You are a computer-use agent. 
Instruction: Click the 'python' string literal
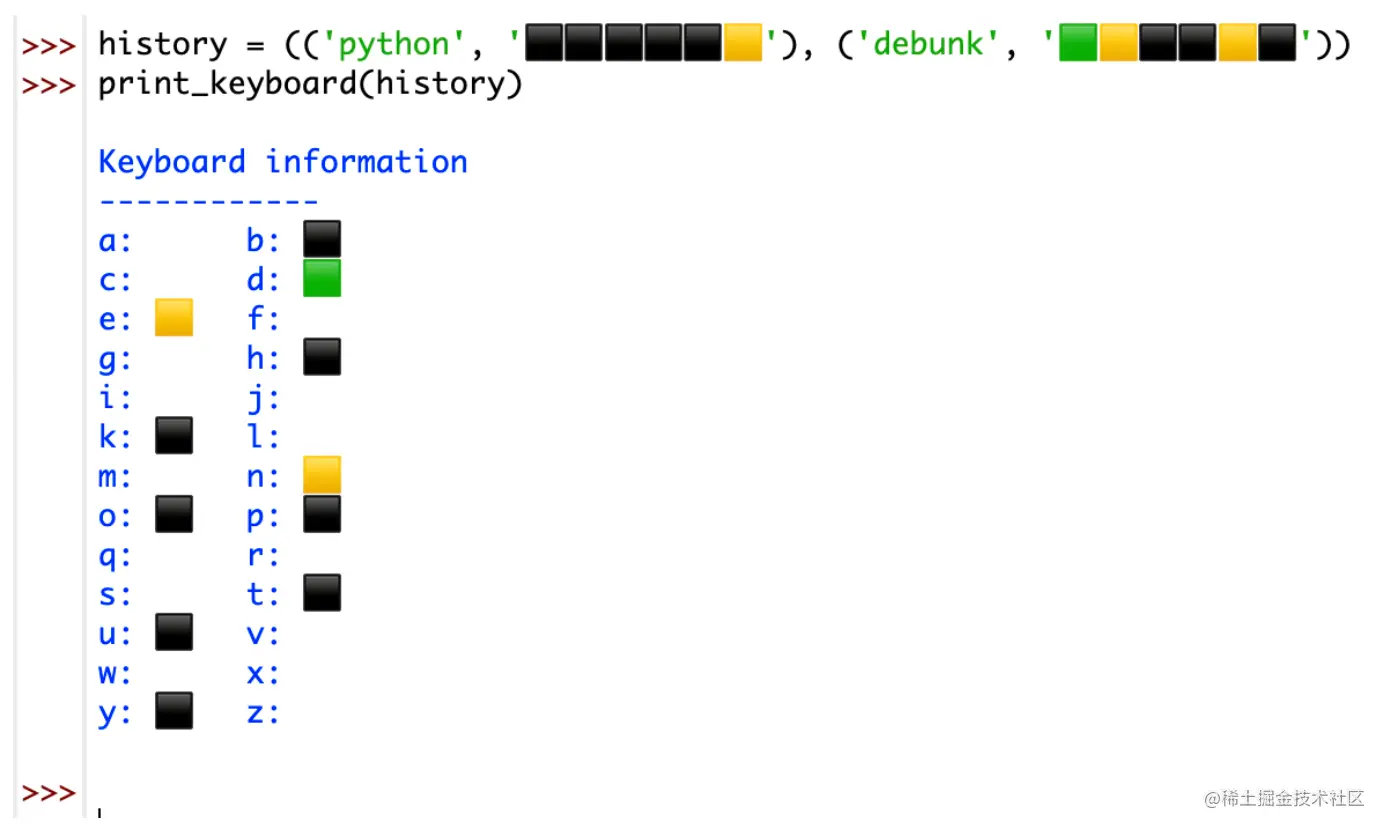(x=393, y=45)
